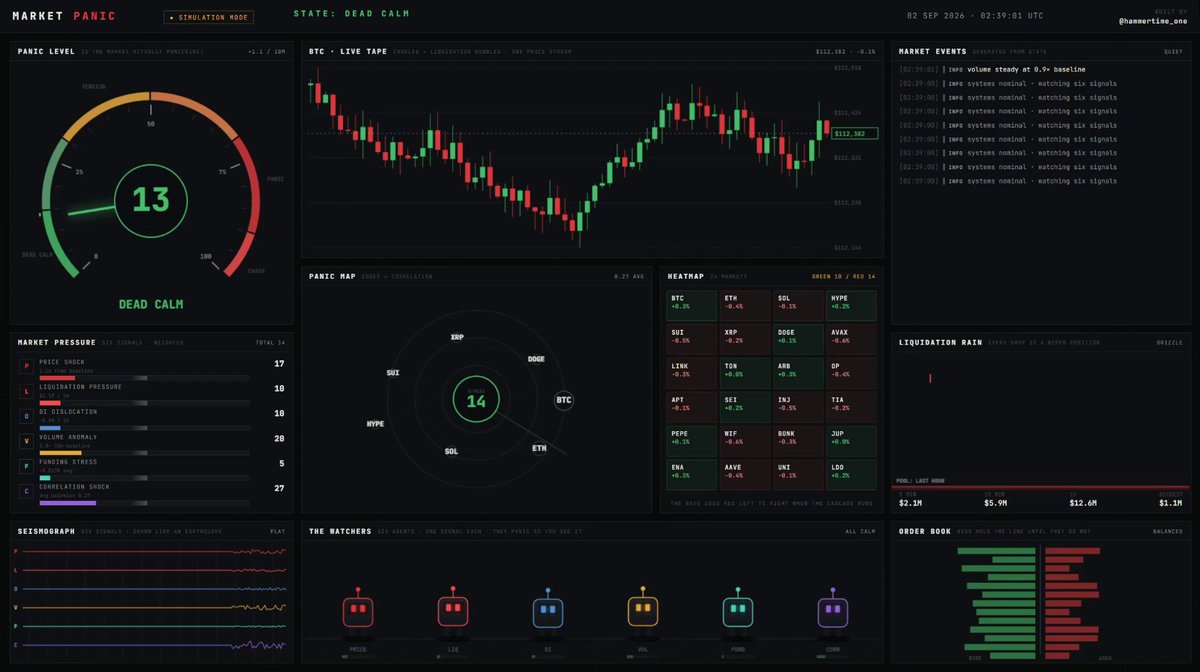The width and height of the screenshot is (1200, 672).
Task: Select the C badge beside Correlation Shock
Action: pyautogui.click(x=26, y=491)
